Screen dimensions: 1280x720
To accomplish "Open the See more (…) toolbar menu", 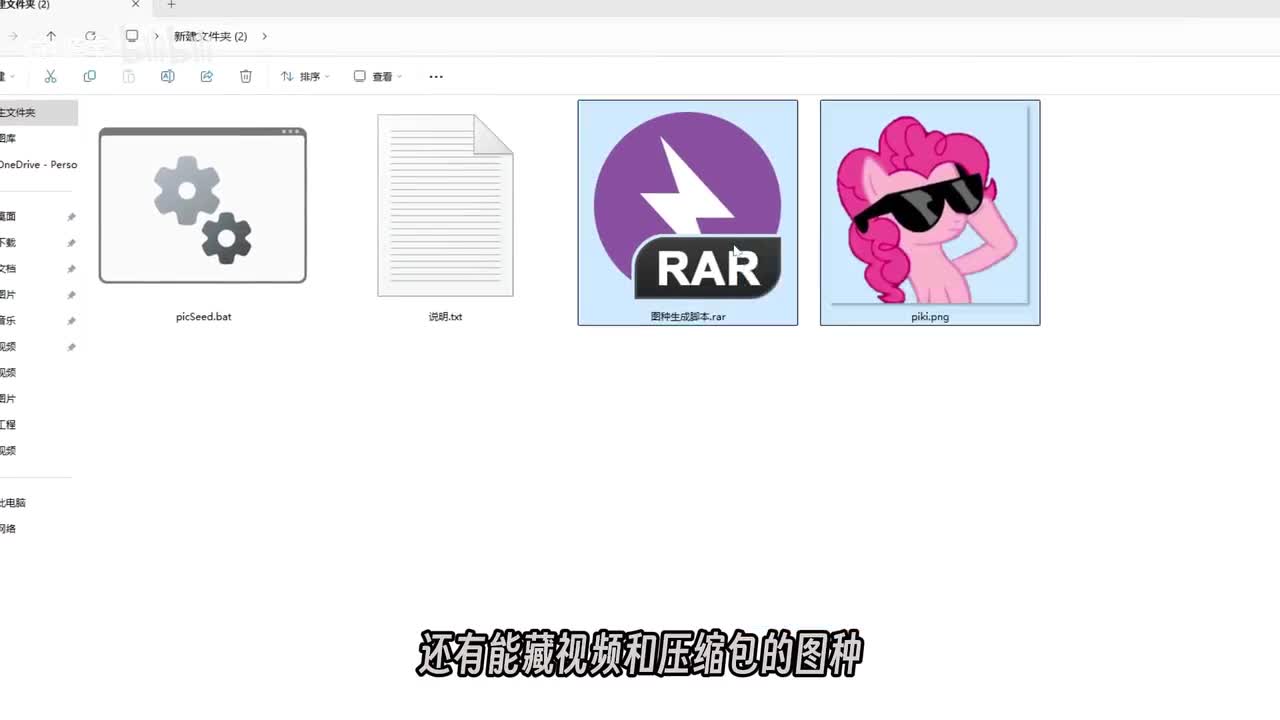I will 436,76.
